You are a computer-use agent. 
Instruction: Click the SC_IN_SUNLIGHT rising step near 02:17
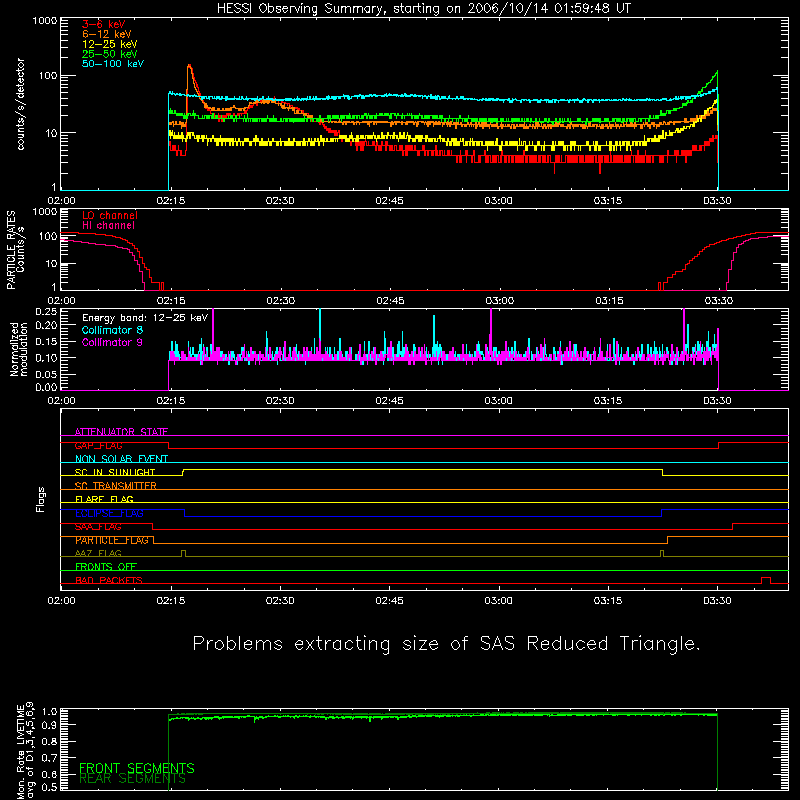[183, 472]
